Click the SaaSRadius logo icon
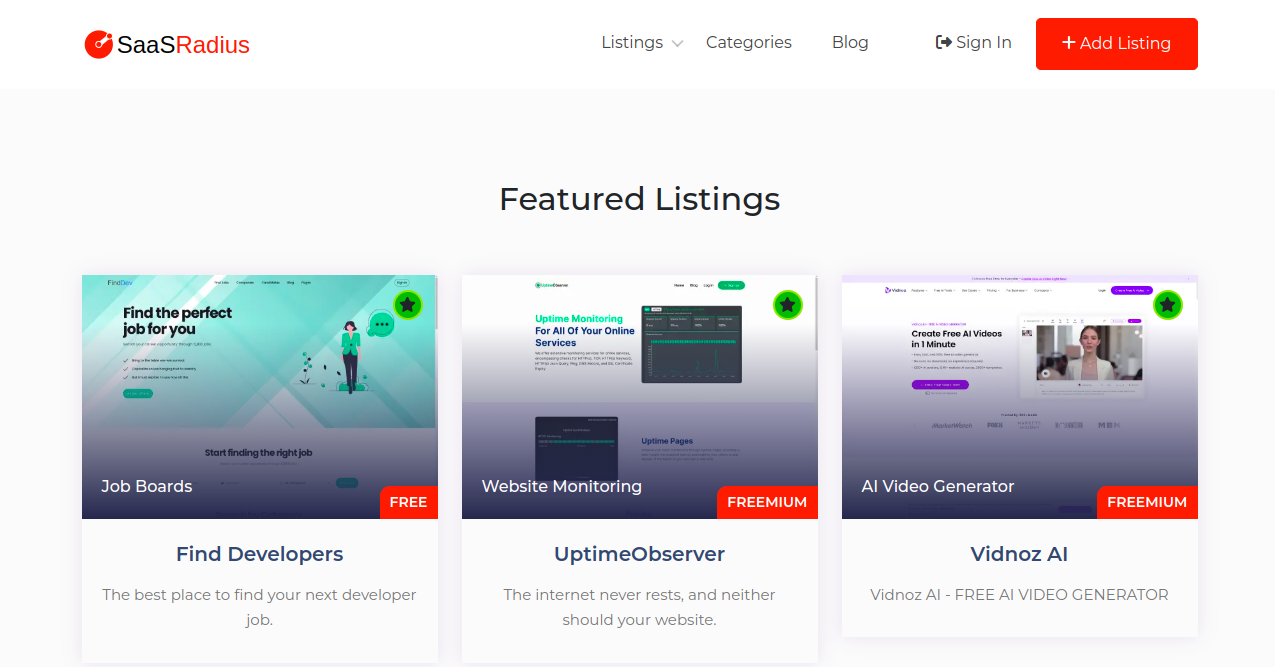This screenshot has width=1275, height=667. 99,44
